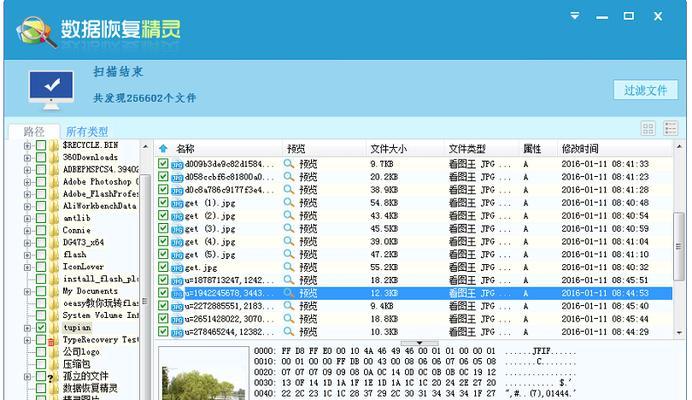Switch to detailed list view

670,128
